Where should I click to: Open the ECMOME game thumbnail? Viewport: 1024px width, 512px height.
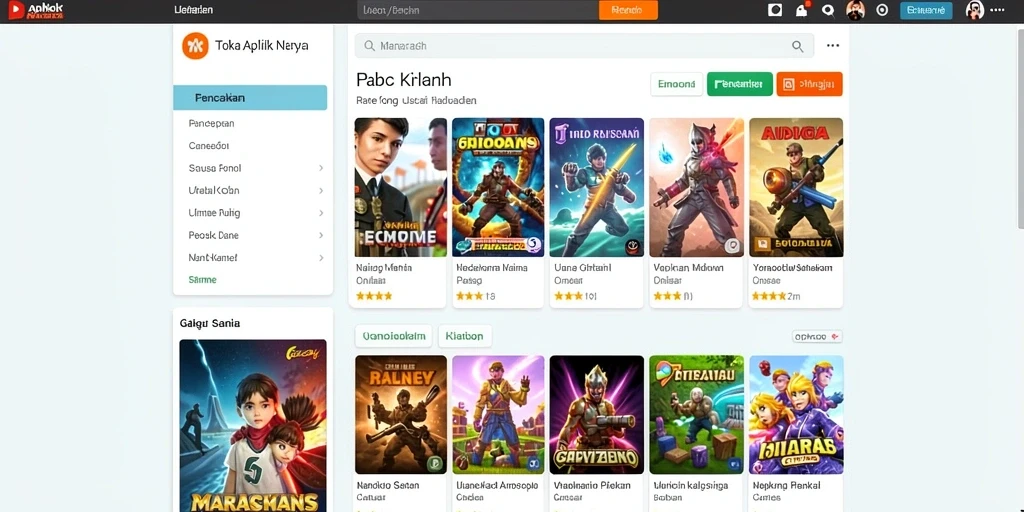click(x=400, y=187)
